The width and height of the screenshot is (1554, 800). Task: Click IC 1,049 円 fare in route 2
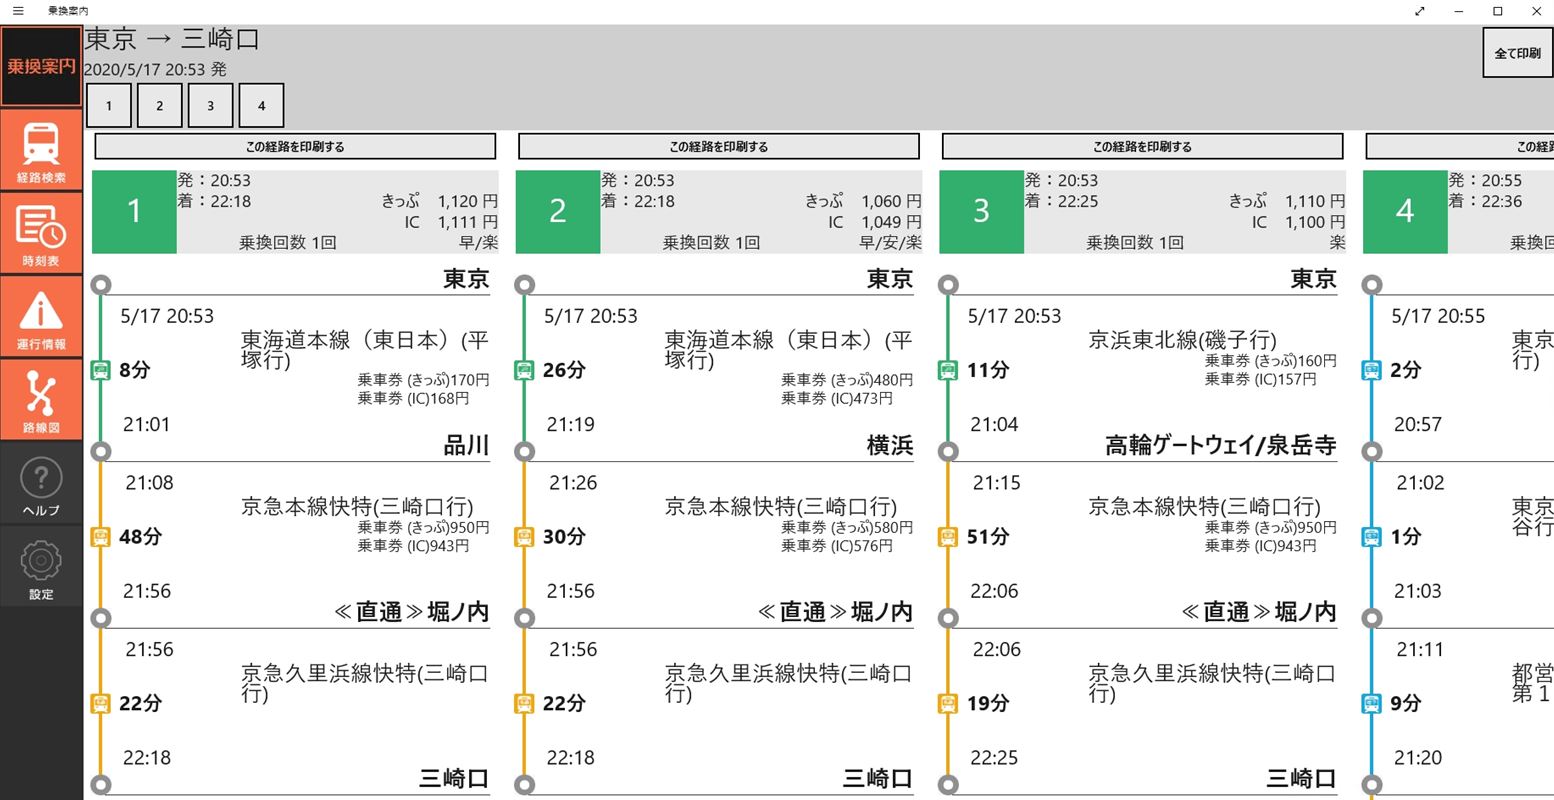pyautogui.click(x=873, y=222)
